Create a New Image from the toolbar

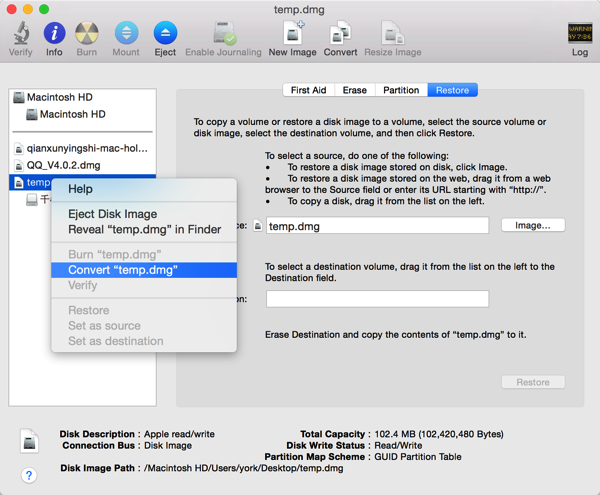tap(293, 33)
